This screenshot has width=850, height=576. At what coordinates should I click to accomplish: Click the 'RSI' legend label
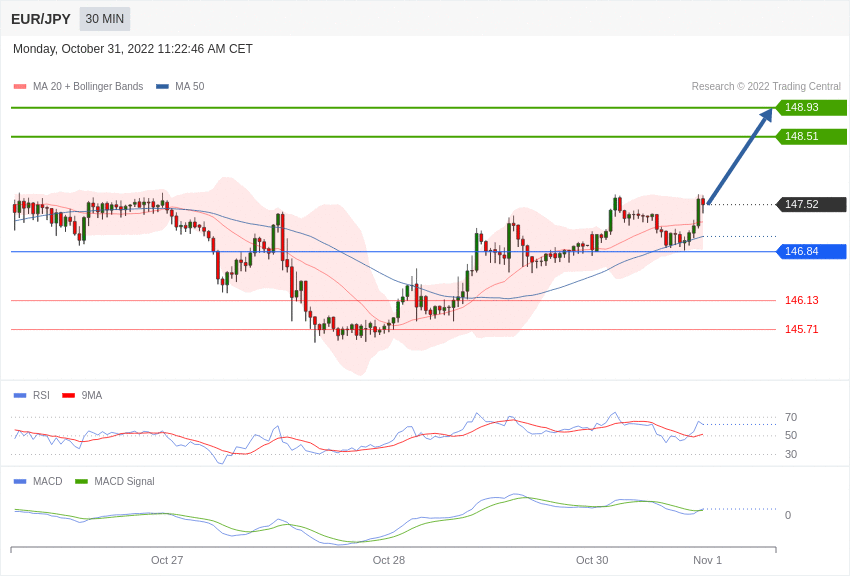click(41, 395)
